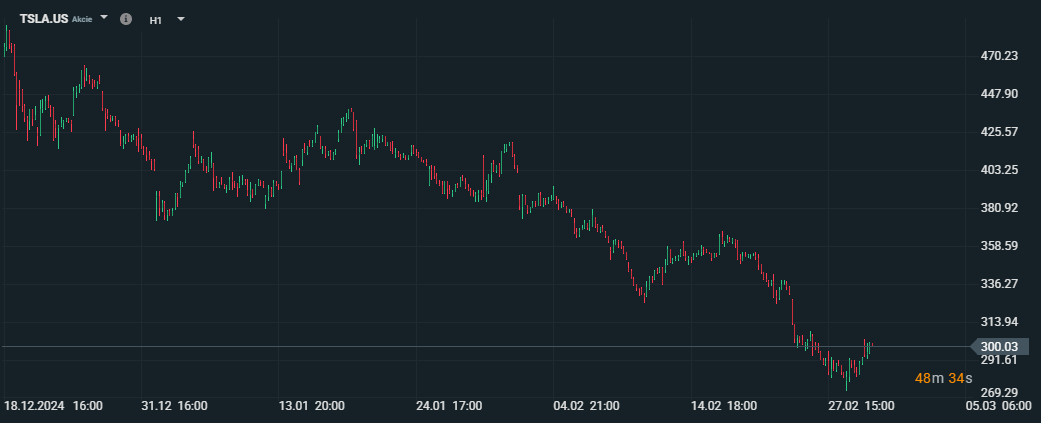Viewport: 1041px width, 423px height.
Task: Click the 403.25 price axis label
Action: tap(999, 171)
